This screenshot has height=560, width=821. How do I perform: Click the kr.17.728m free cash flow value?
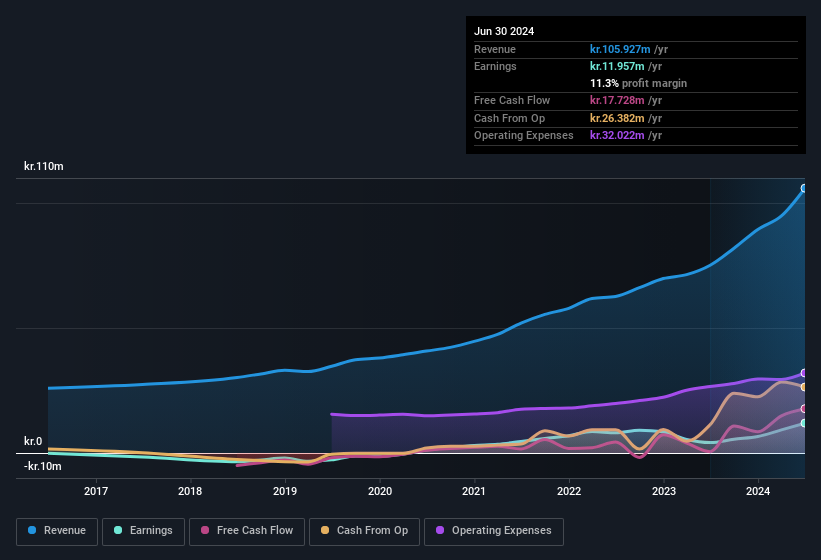(x=617, y=100)
